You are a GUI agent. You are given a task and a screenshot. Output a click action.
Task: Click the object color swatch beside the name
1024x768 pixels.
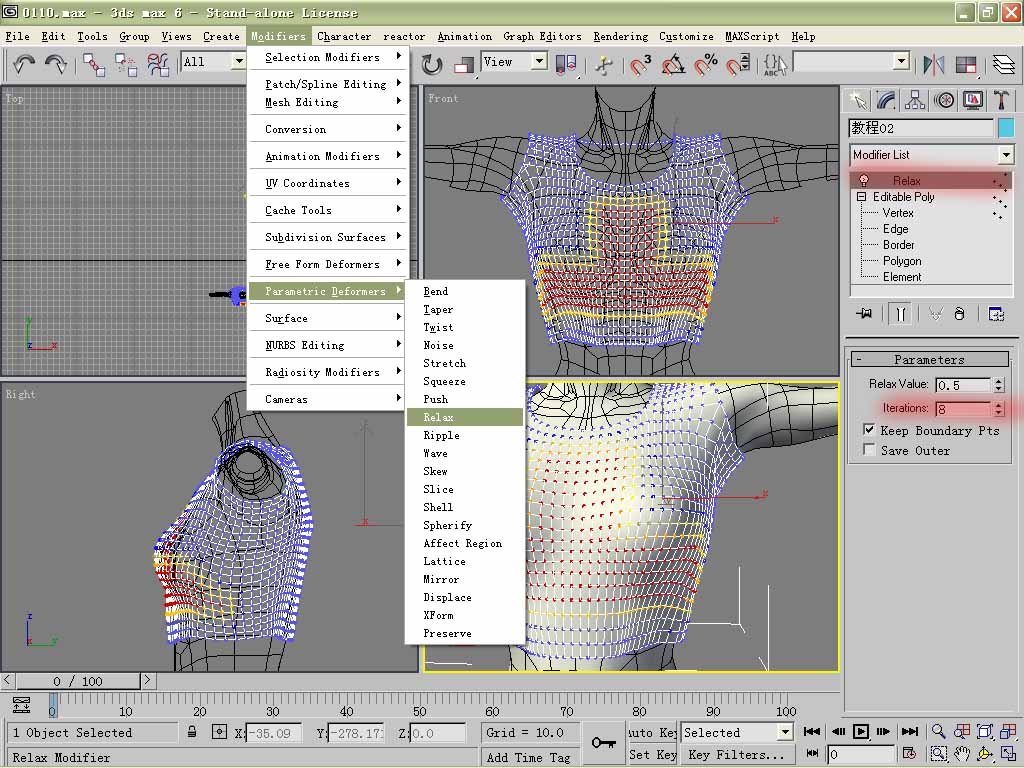point(1006,128)
